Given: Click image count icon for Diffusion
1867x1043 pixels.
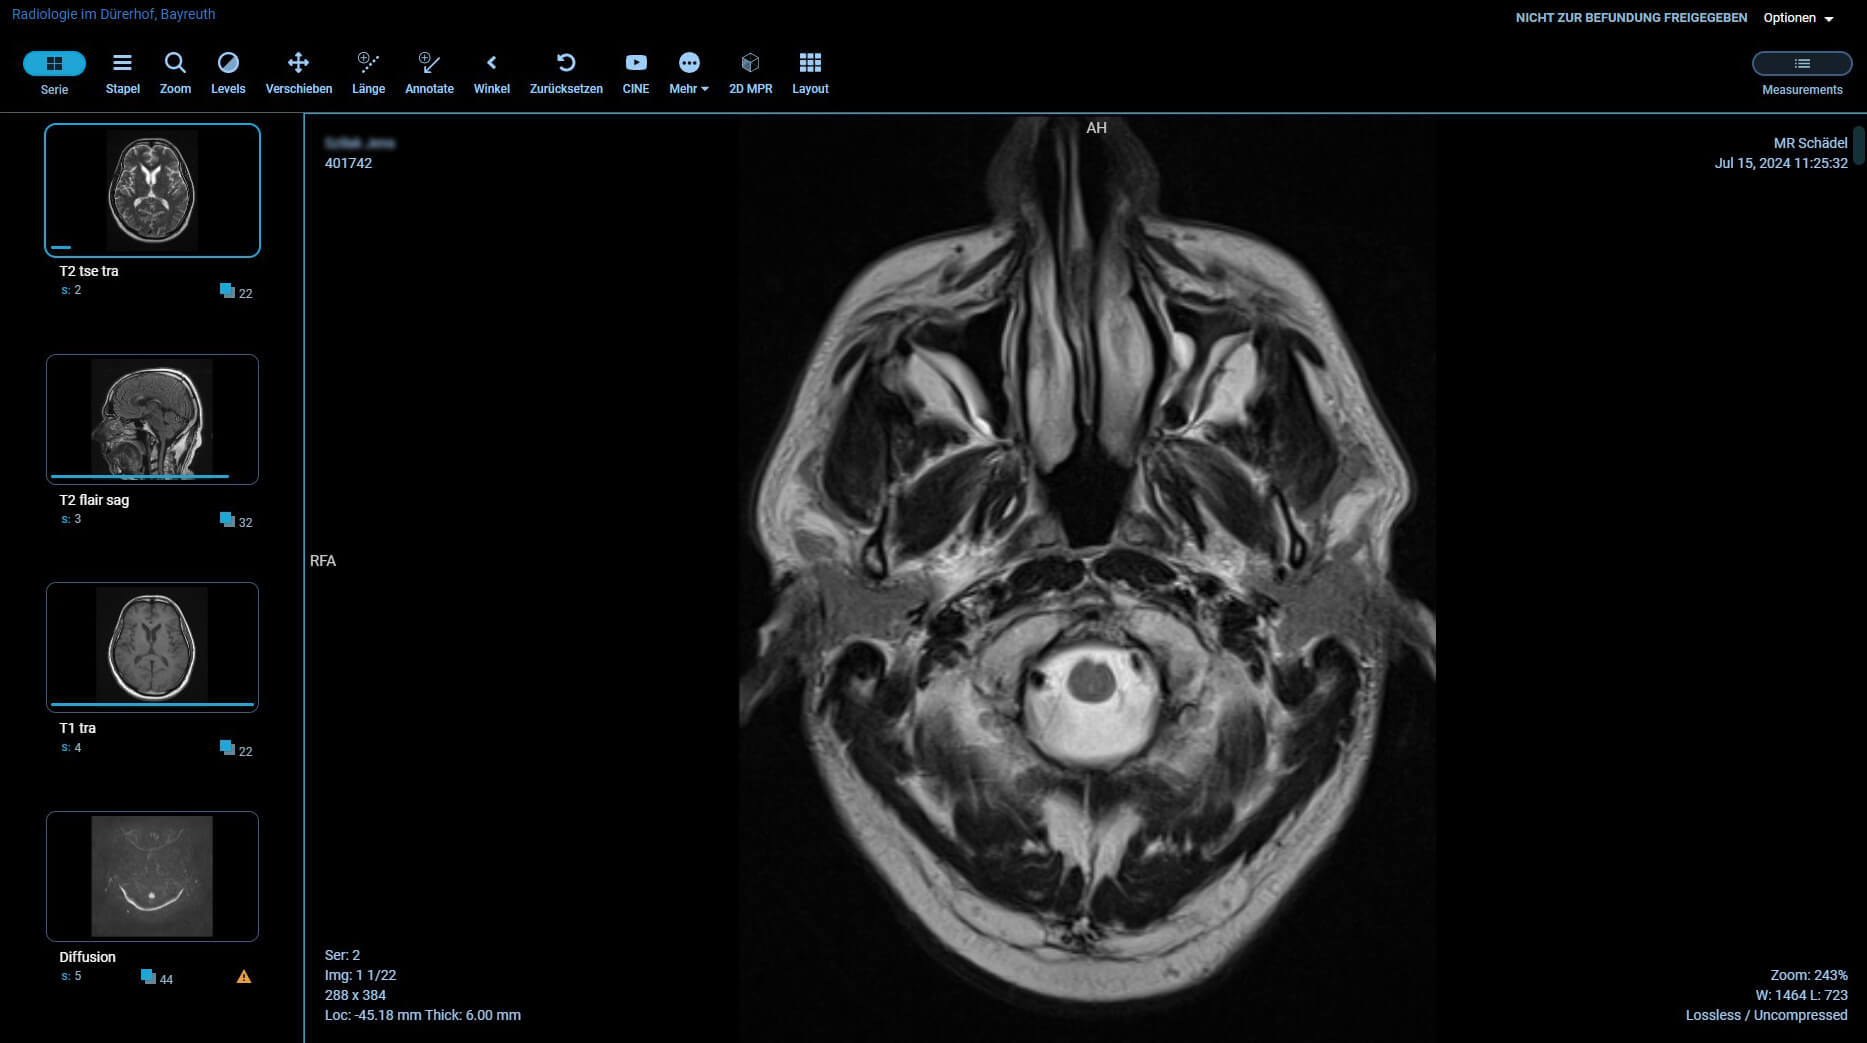Looking at the screenshot, I should (x=148, y=977).
